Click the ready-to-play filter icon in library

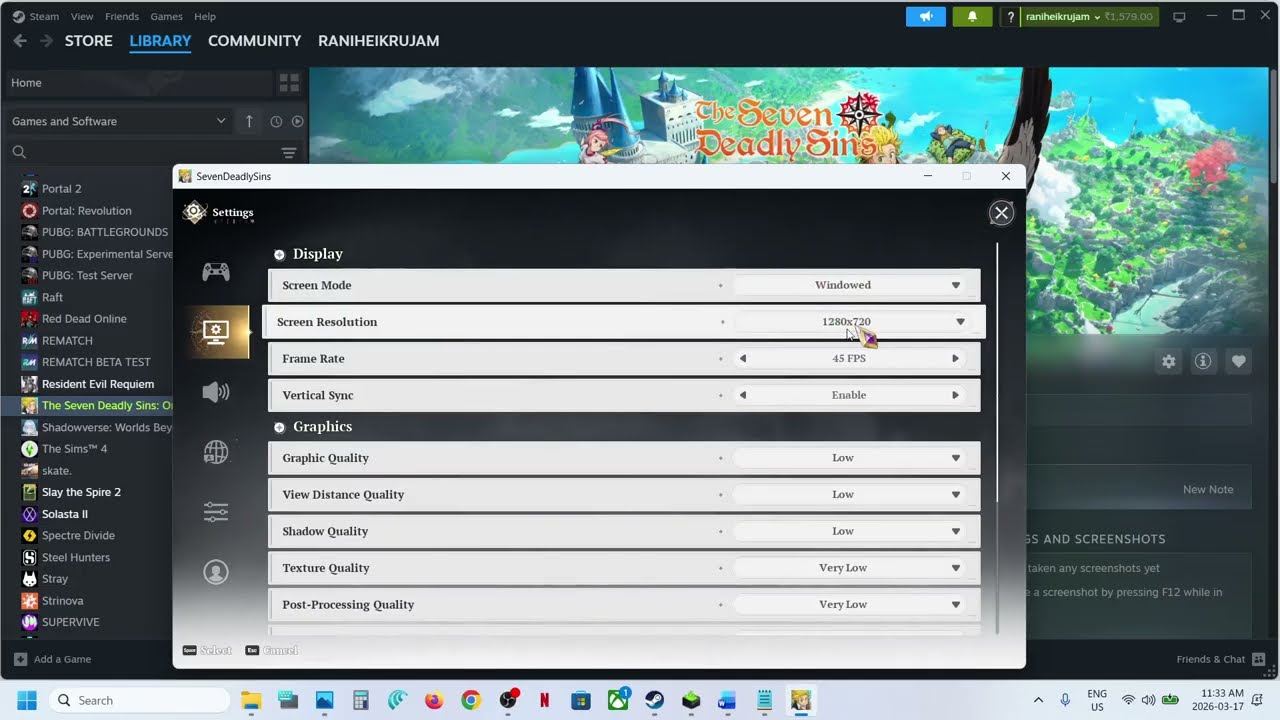(297, 122)
